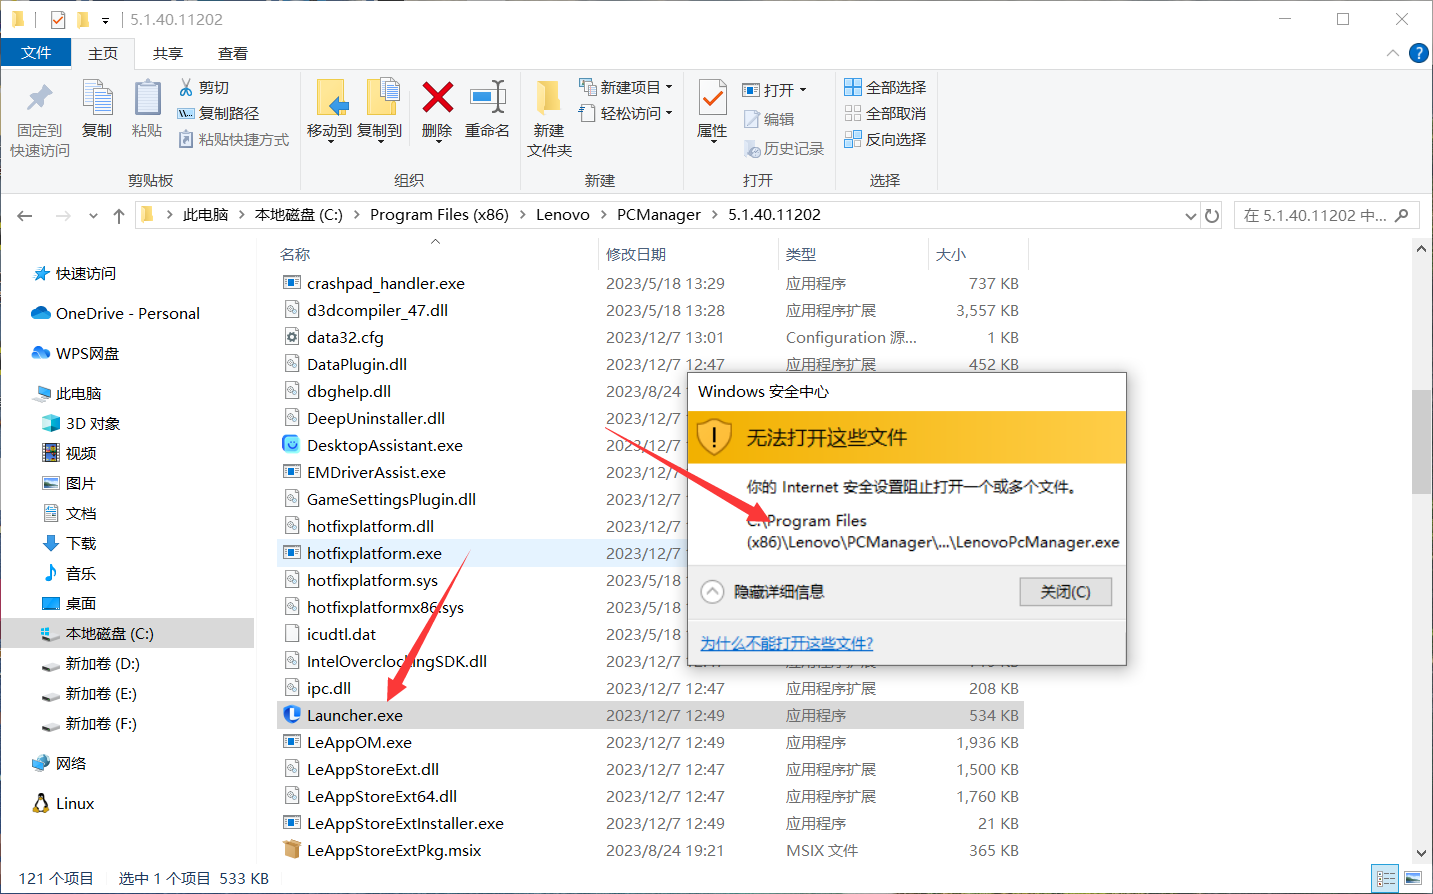Select Copy path (复制路径)
1433x894 pixels.
pyautogui.click(x=218, y=113)
